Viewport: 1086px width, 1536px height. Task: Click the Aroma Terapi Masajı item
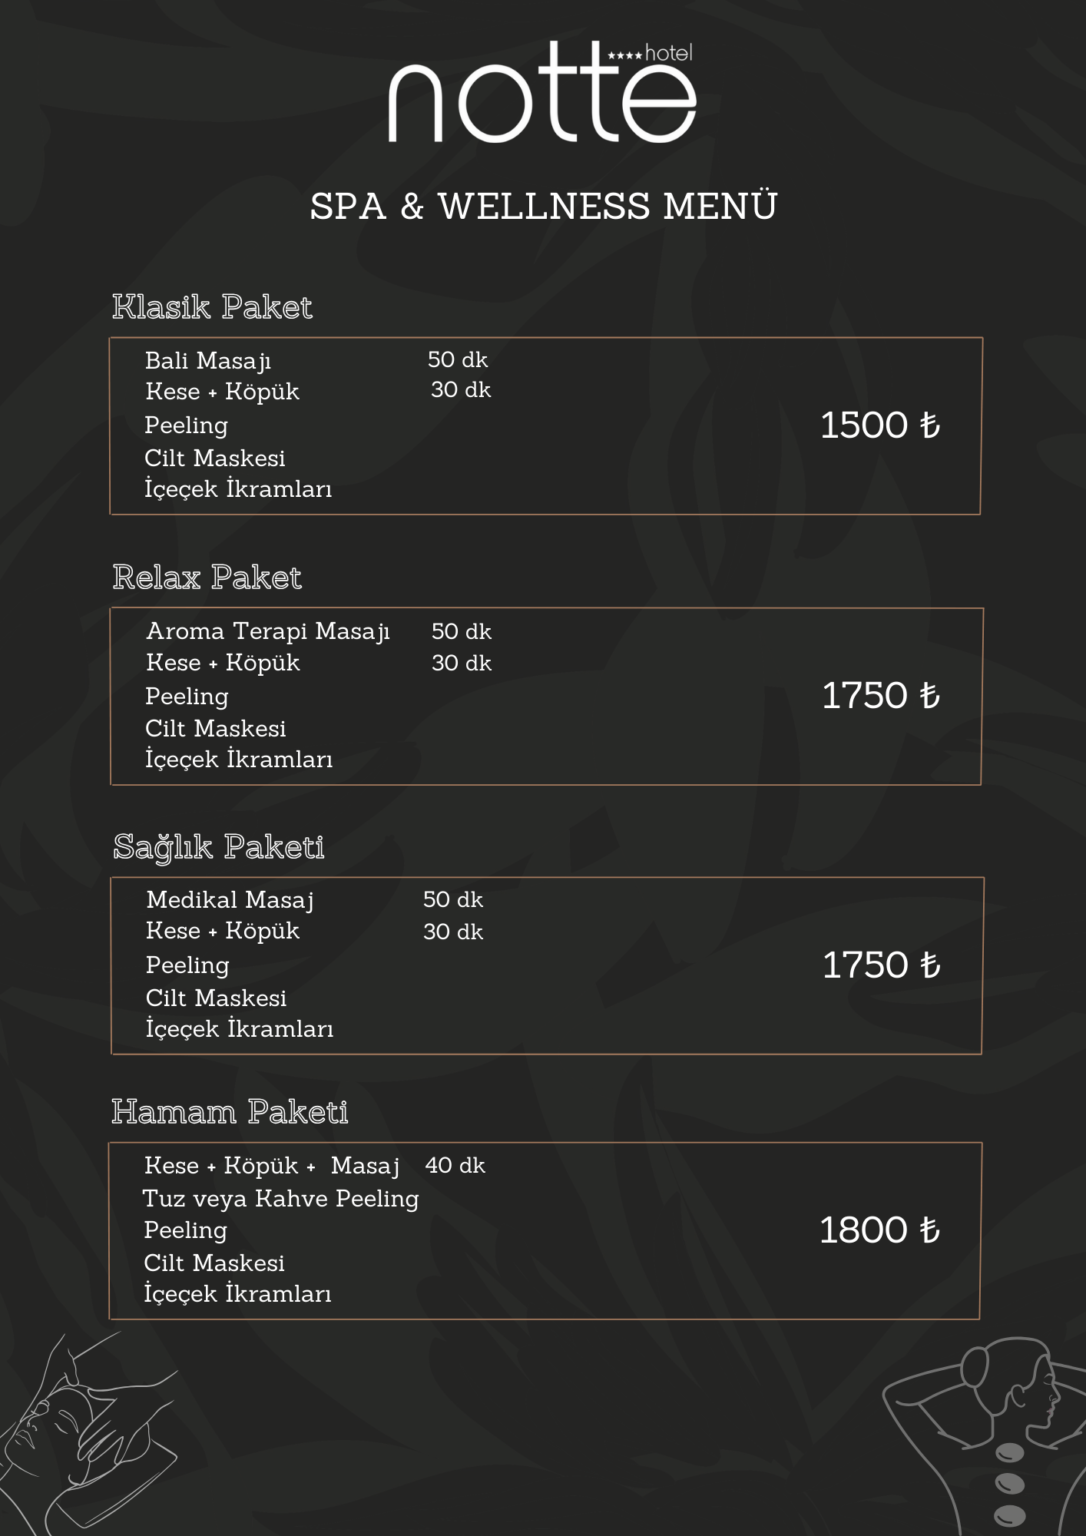268,631
